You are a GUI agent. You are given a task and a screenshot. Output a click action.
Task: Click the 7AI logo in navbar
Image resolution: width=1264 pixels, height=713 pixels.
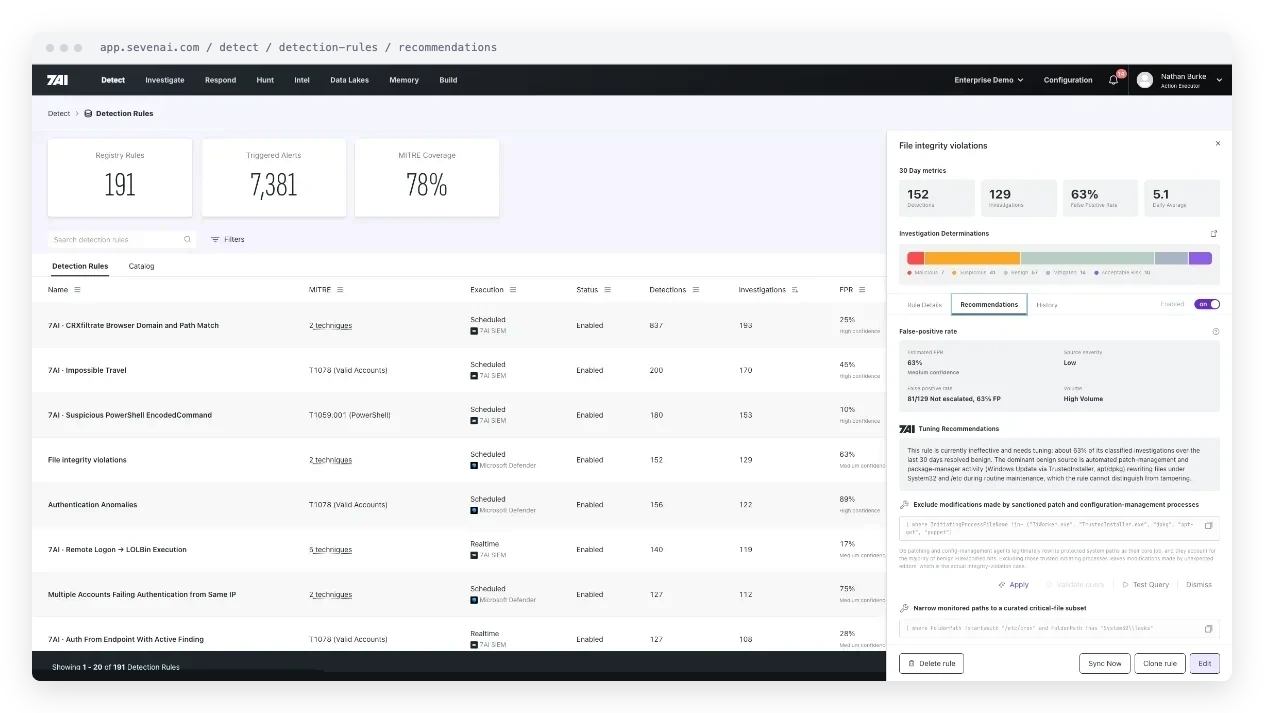pyautogui.click(x=57, y=80)
